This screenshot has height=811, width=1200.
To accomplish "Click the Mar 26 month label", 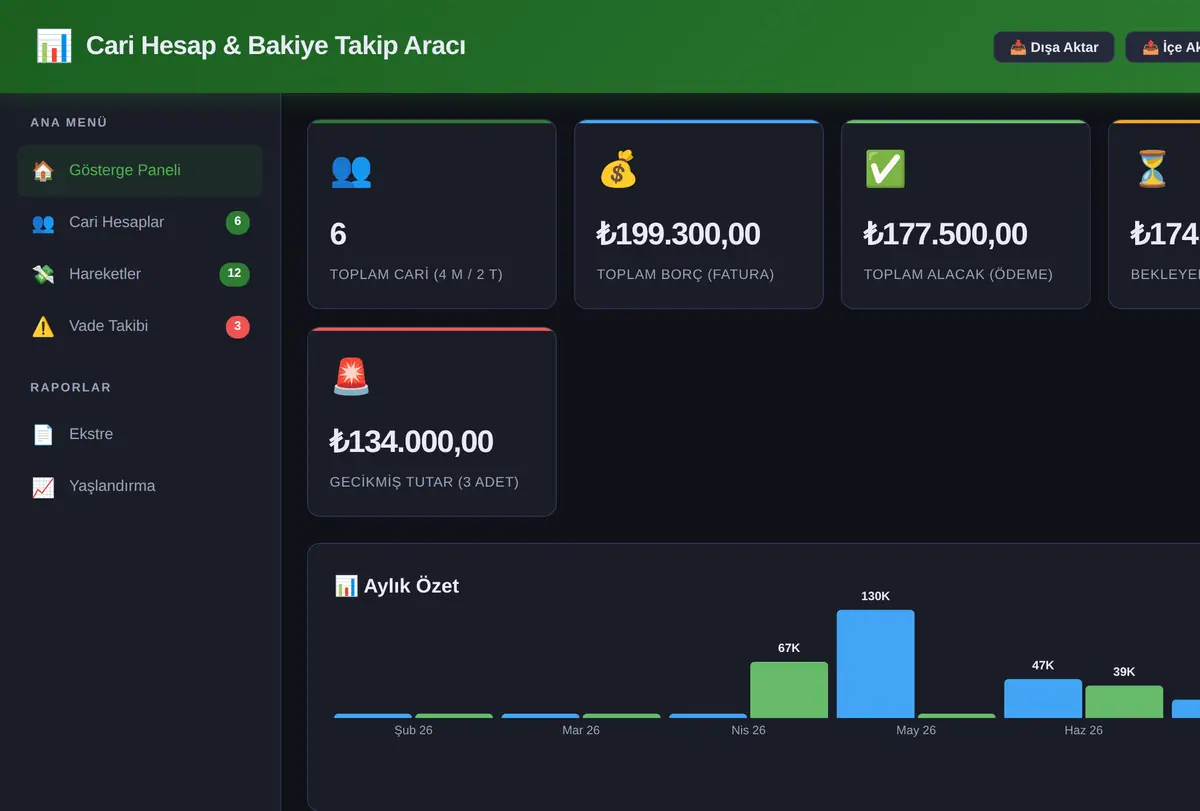I will click(x=581, y=731).
